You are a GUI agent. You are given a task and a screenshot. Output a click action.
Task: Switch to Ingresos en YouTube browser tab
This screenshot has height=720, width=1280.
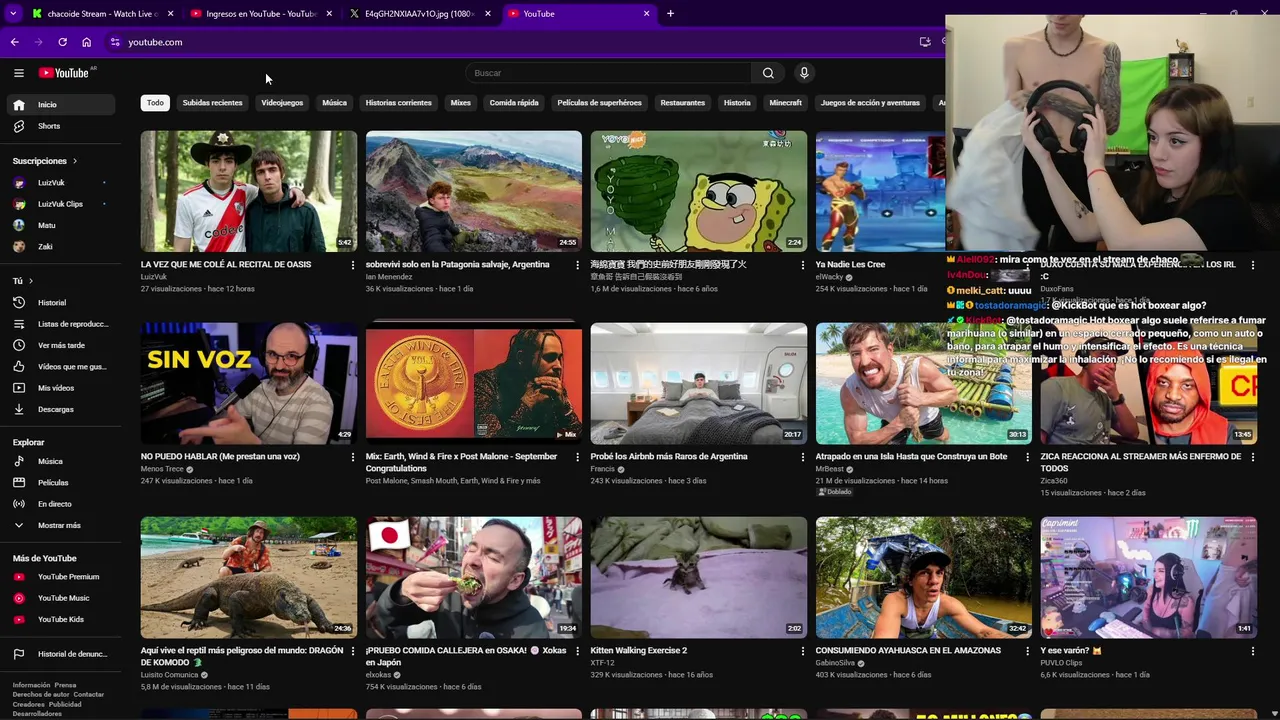(x=262, y=14)
